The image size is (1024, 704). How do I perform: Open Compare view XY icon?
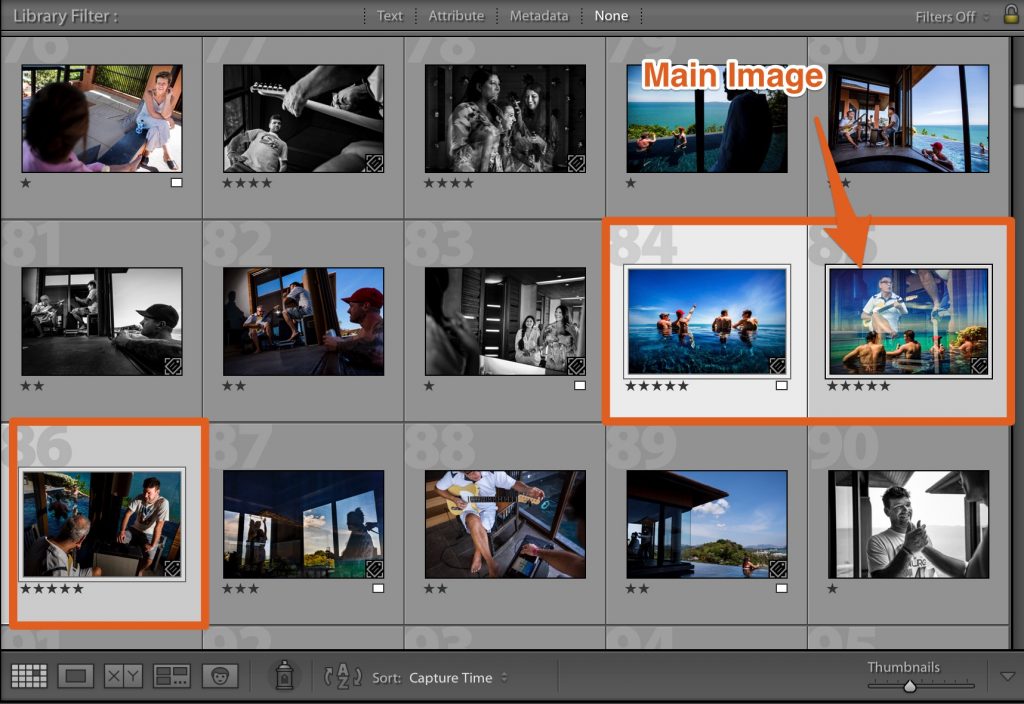tap(123, 676)
